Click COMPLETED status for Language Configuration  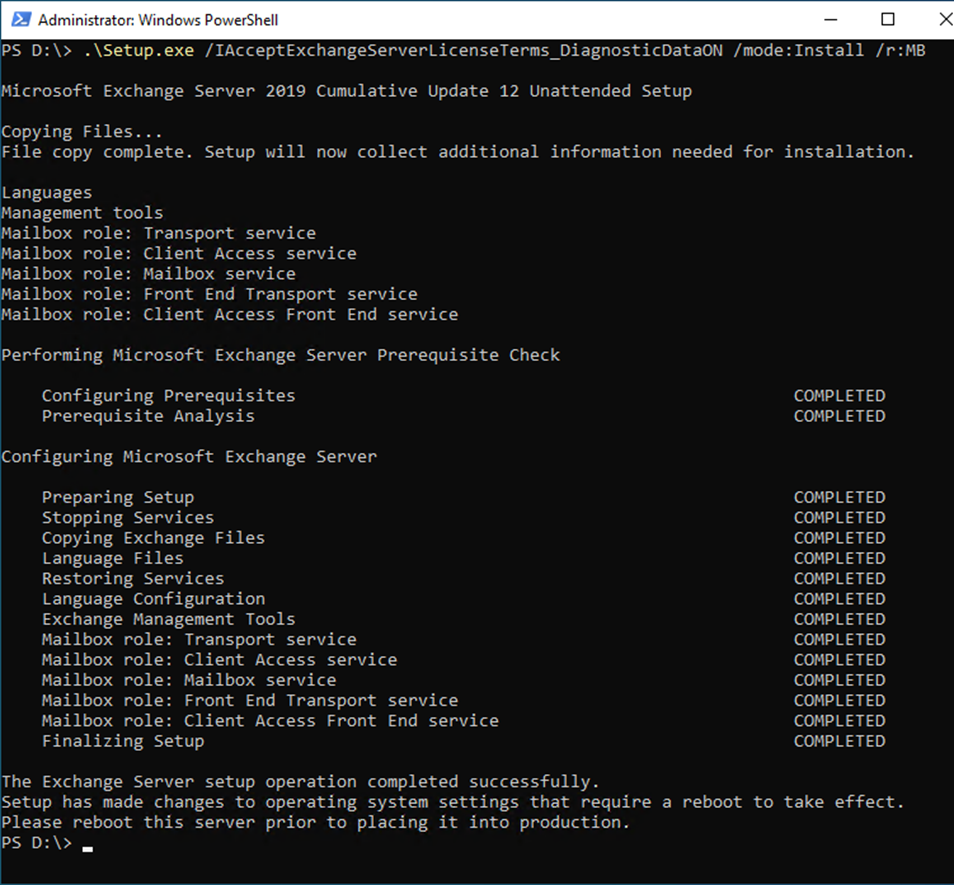click(840, 599)
